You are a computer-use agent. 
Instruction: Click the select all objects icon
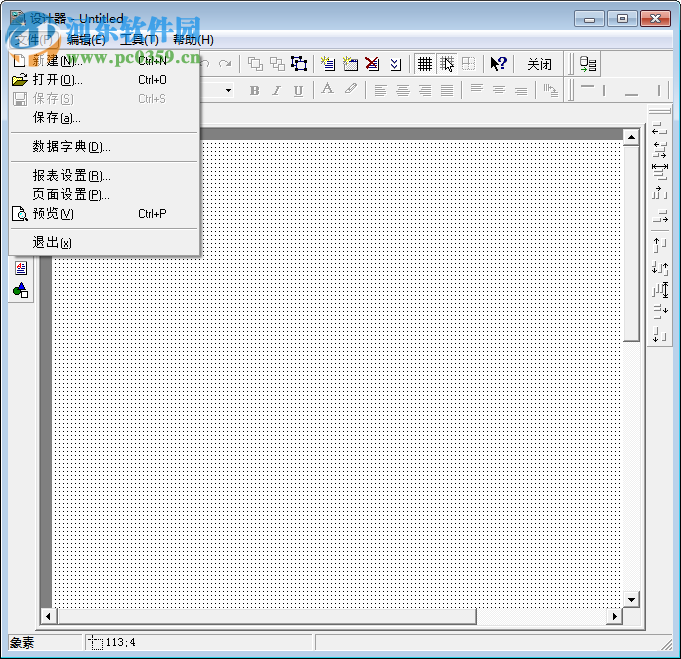pos(299,64)
